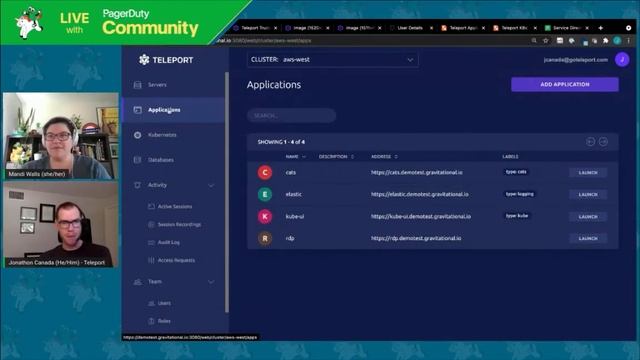Click the Active Sessions icon
640x360 pixels.
click(x=151, y=207)
